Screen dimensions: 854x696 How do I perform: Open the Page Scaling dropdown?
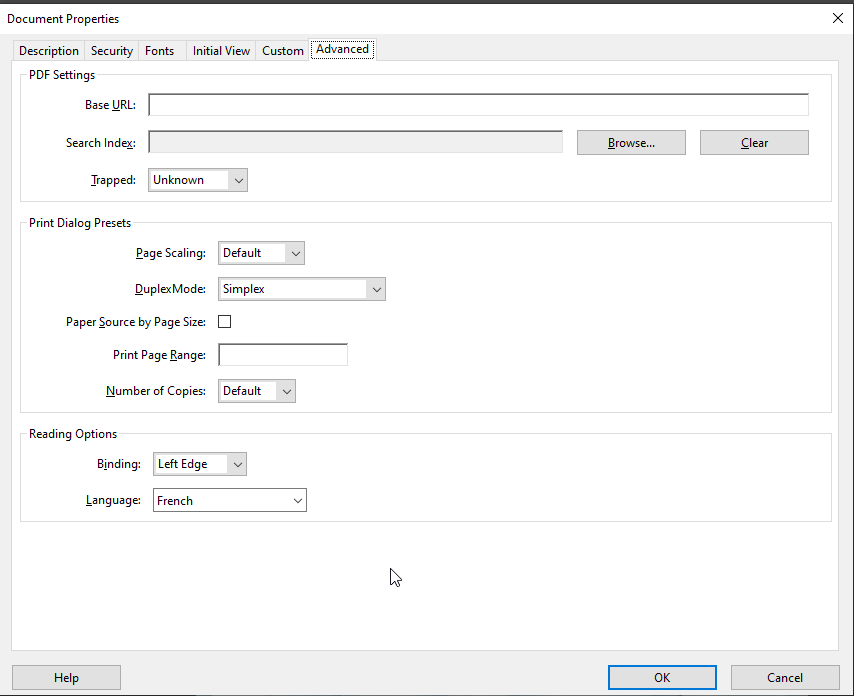(262, 253)
